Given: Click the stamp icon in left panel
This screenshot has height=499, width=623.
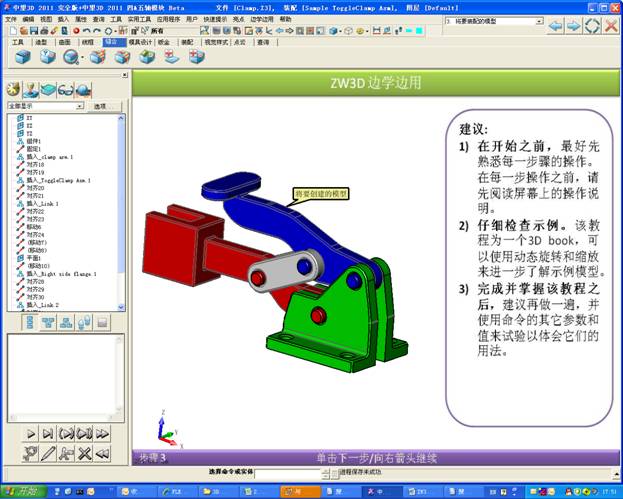Looking at the screenshot, I should click(31, 90).
